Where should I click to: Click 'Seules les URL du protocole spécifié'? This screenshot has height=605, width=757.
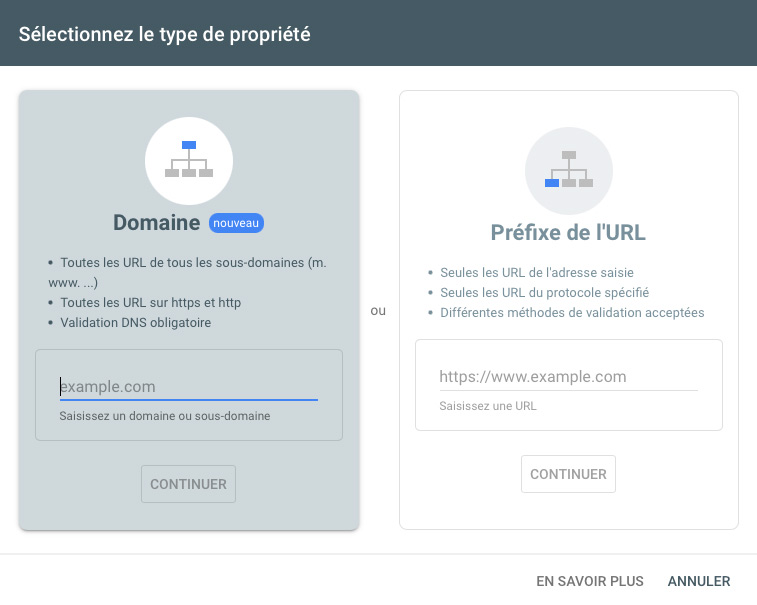coord(545,293)
